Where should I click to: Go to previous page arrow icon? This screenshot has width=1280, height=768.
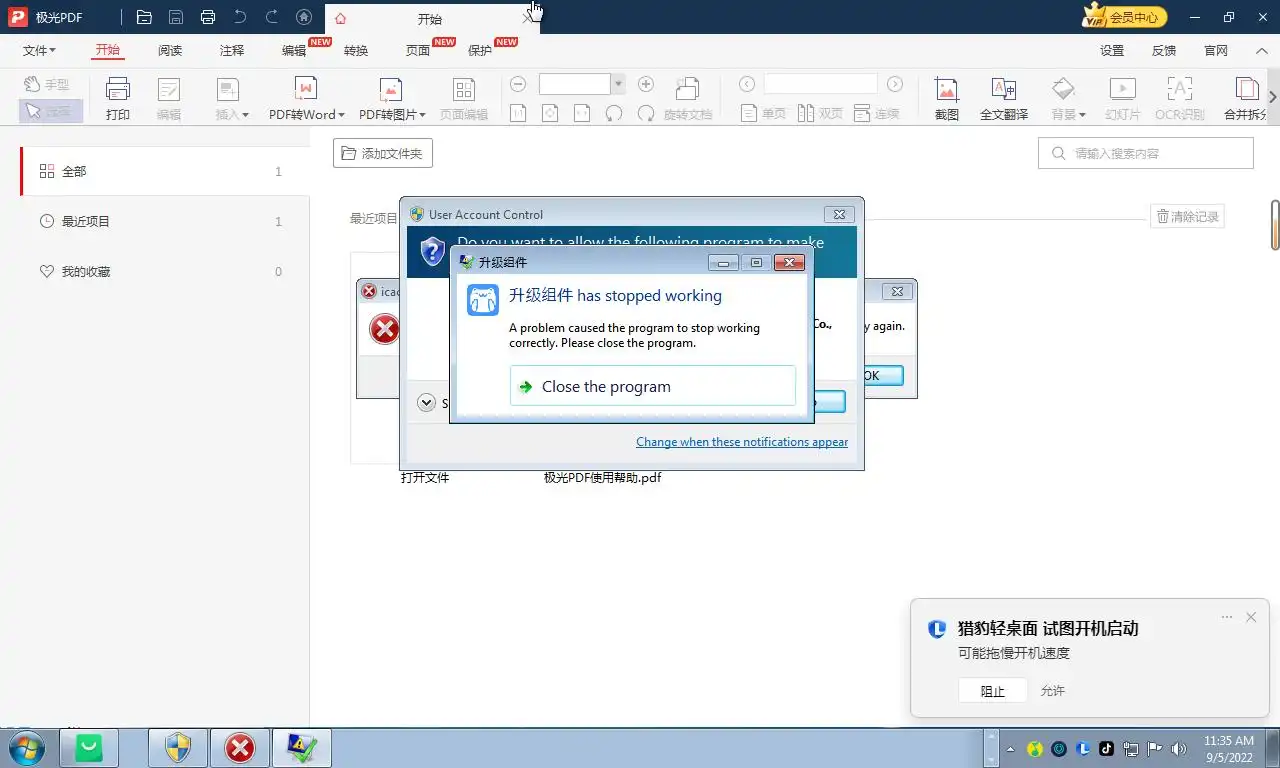[x=746, y=85]
